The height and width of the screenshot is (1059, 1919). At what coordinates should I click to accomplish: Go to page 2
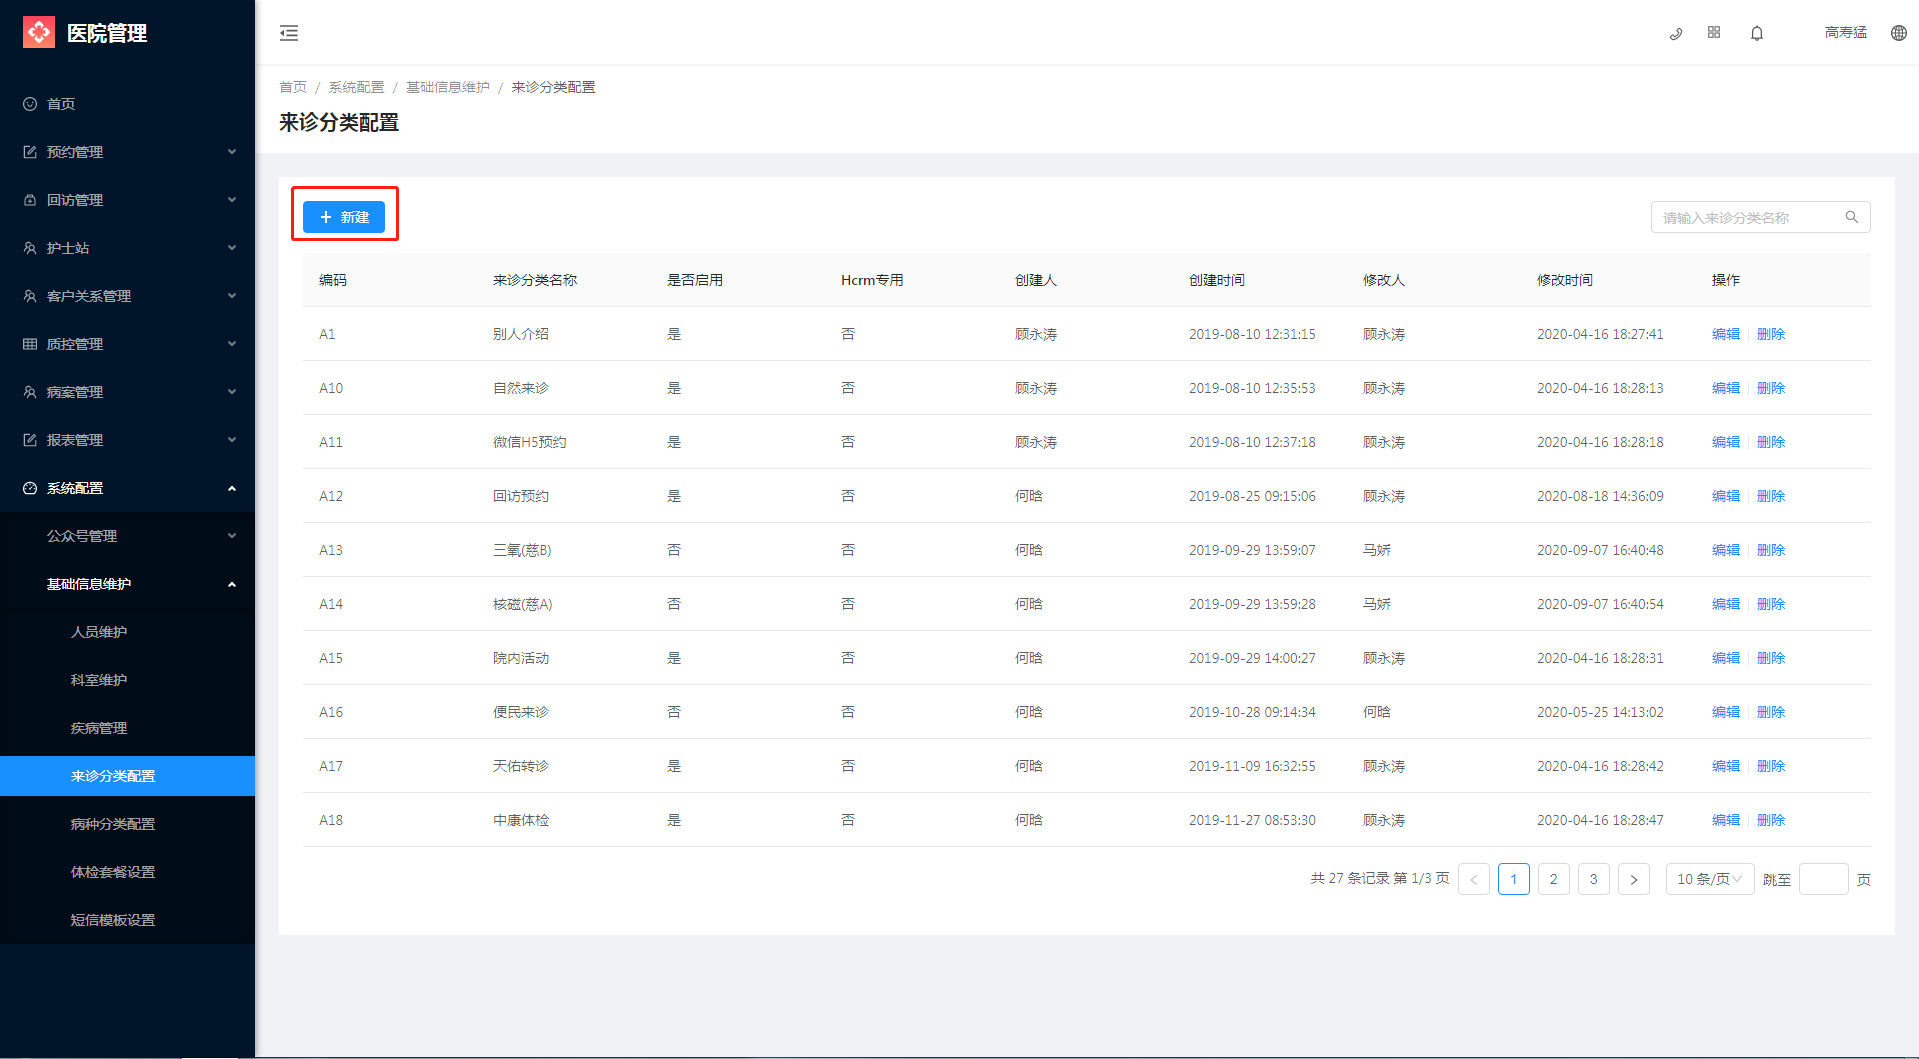point(1554,879)
